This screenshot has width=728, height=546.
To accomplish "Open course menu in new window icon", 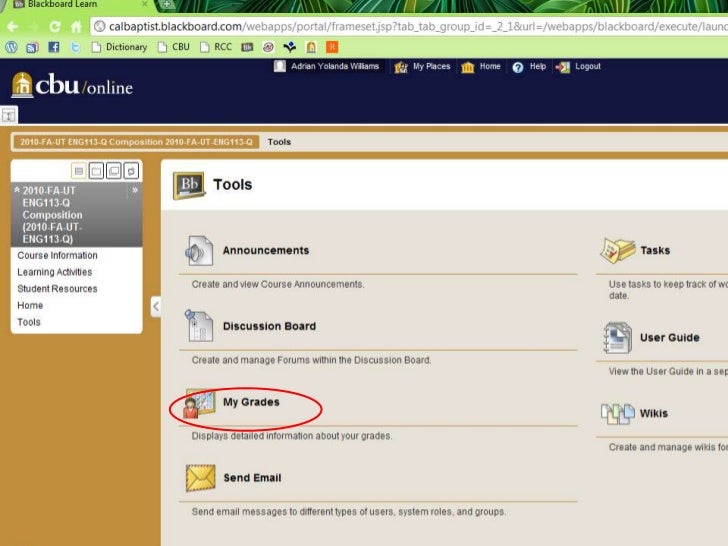I will (114, 171).
